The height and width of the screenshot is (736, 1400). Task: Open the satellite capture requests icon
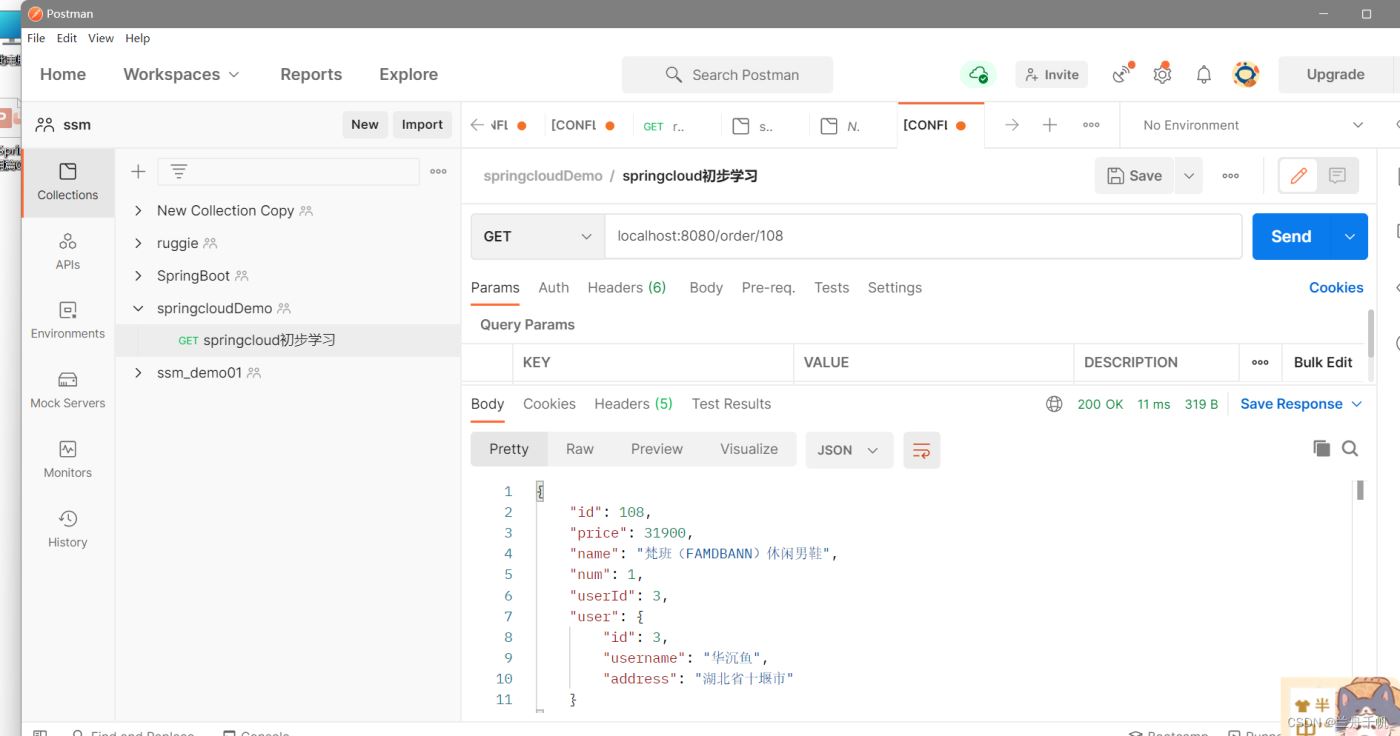(x=1122, y=74)
